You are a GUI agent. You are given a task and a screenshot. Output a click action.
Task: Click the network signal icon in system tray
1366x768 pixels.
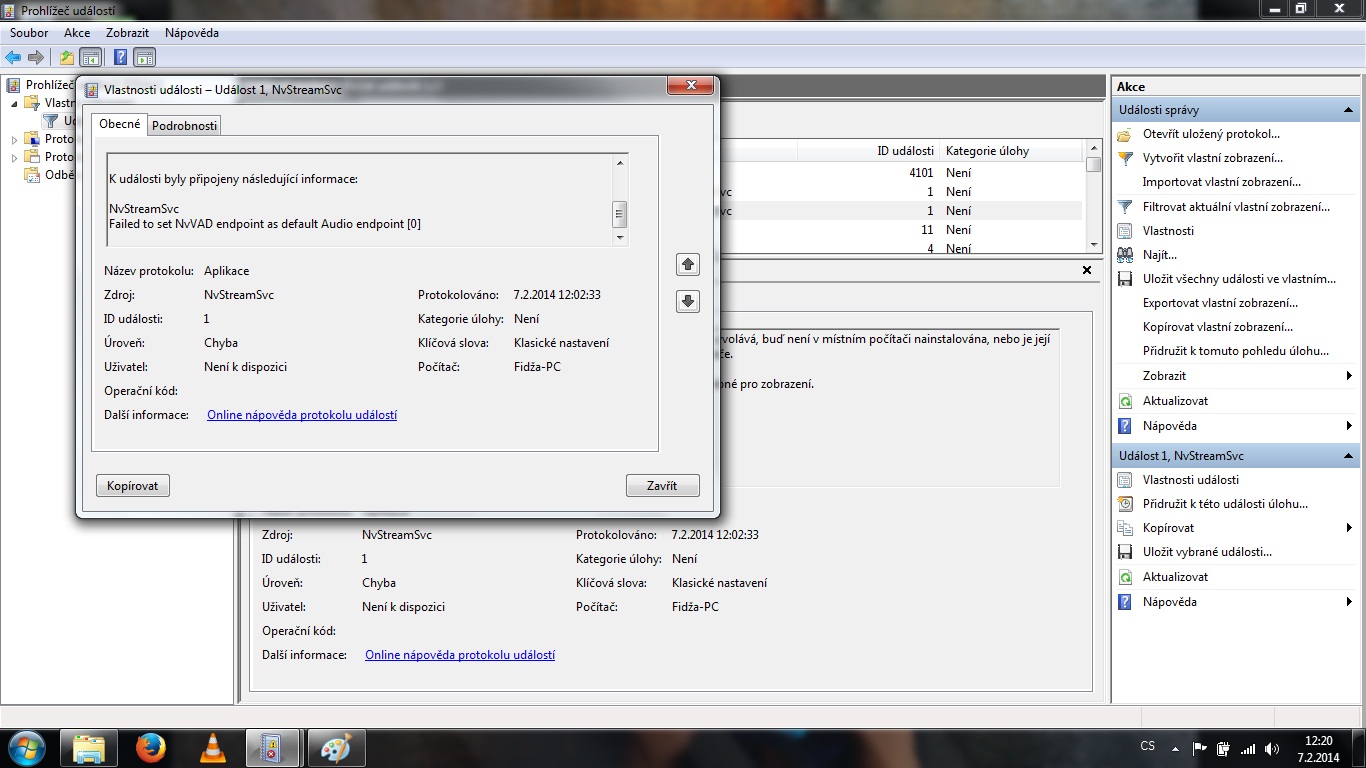[x=1248, y=748]
